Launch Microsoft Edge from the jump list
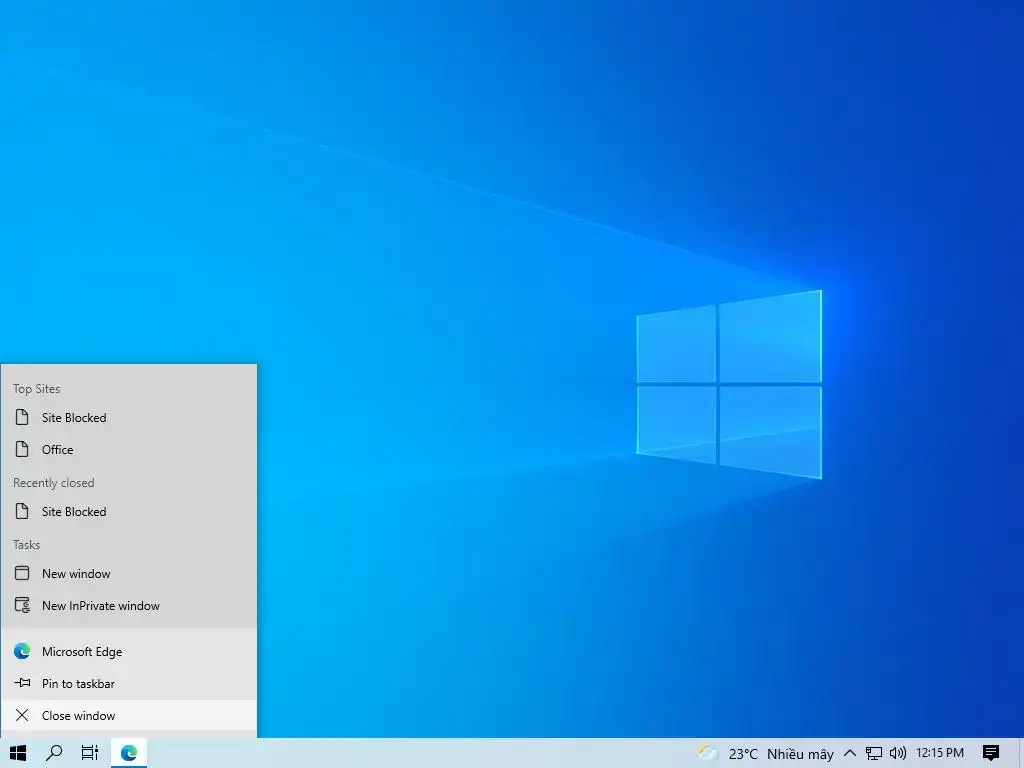 129,651
